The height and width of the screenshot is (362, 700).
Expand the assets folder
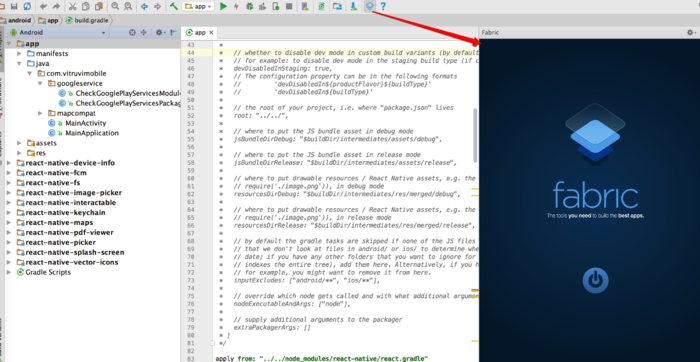[19, 143]
